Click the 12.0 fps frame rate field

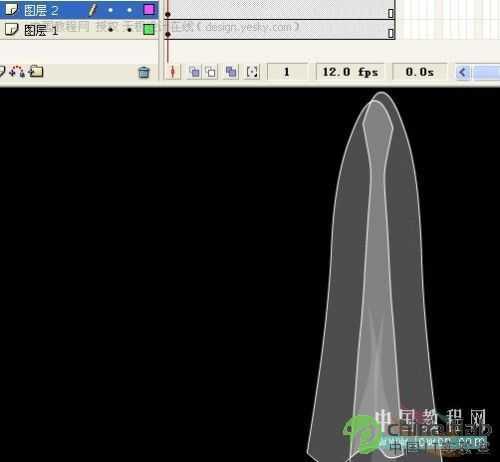pyautogui.click(x=350, y=72)
